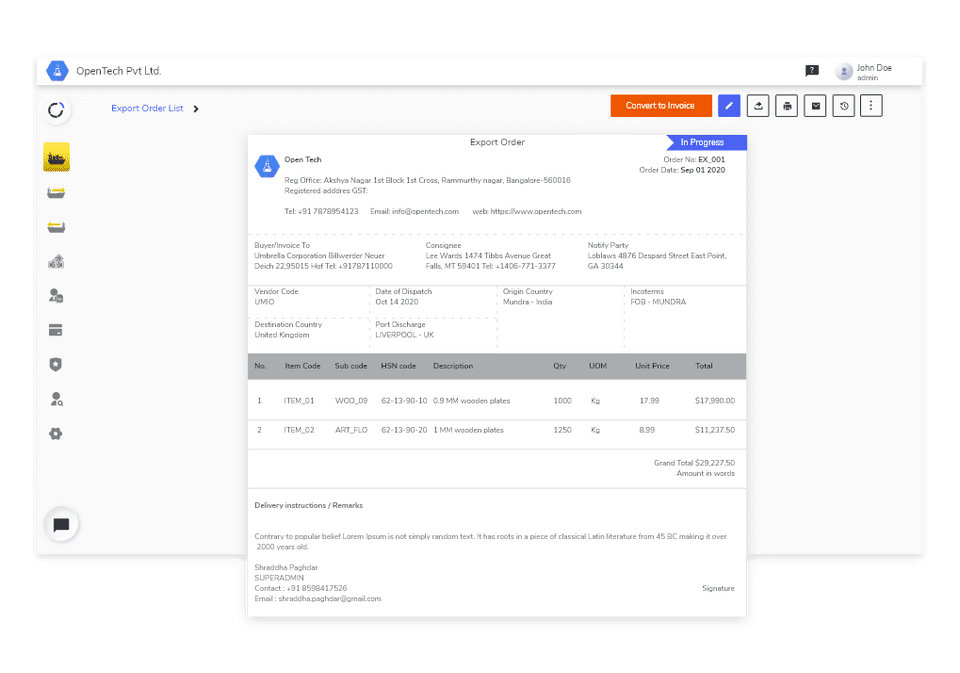Click the Signature label
Viewport: 960px width, 673px height.
718,588
